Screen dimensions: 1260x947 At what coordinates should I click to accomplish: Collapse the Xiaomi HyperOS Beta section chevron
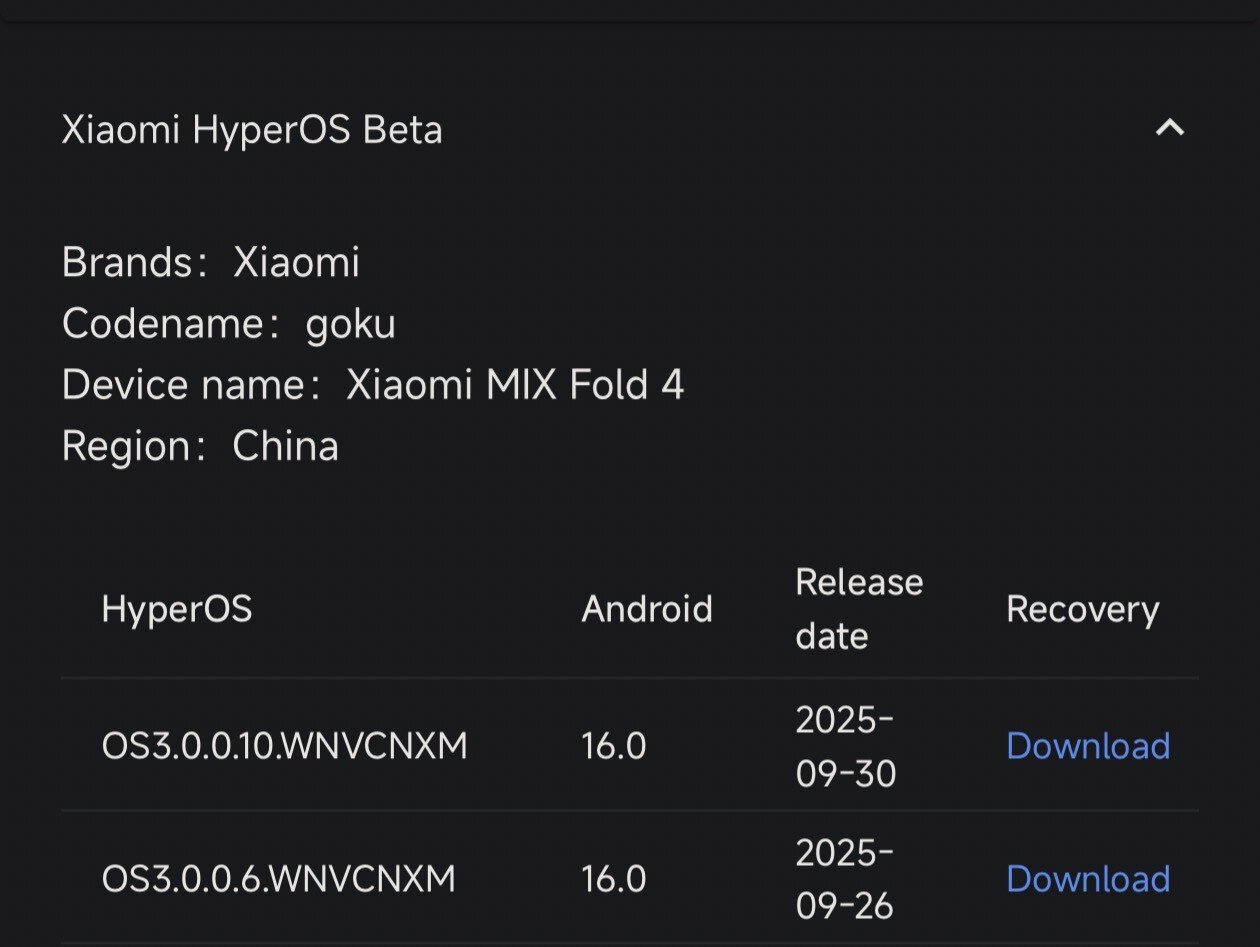[x=1169, y=129]
